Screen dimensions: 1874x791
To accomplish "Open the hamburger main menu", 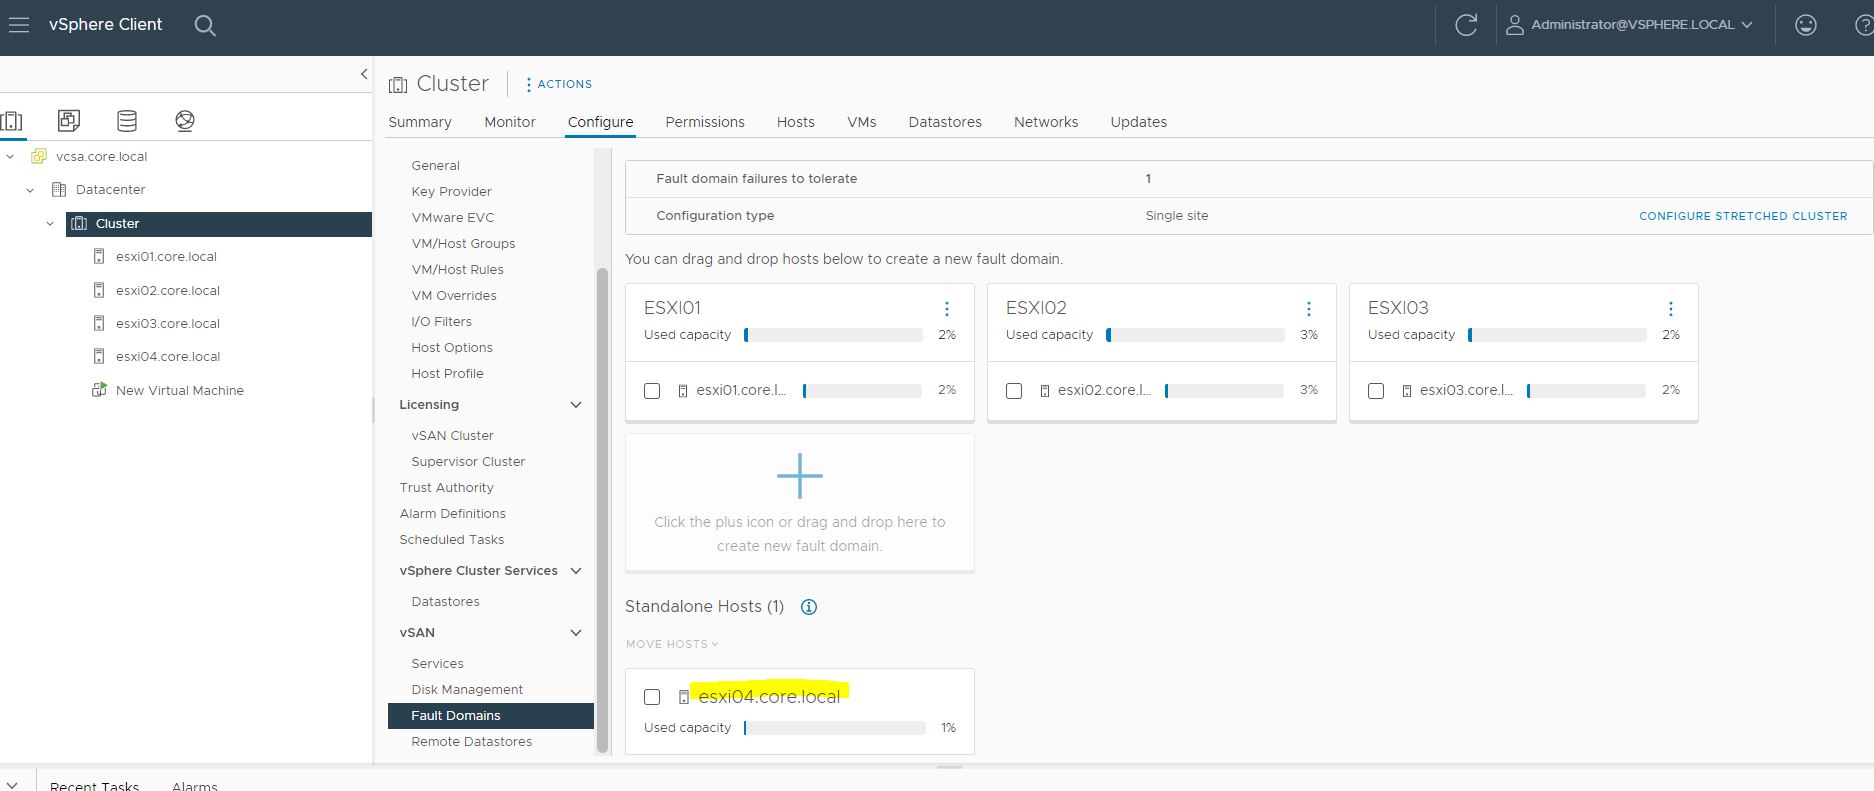I will pos(18,25).
